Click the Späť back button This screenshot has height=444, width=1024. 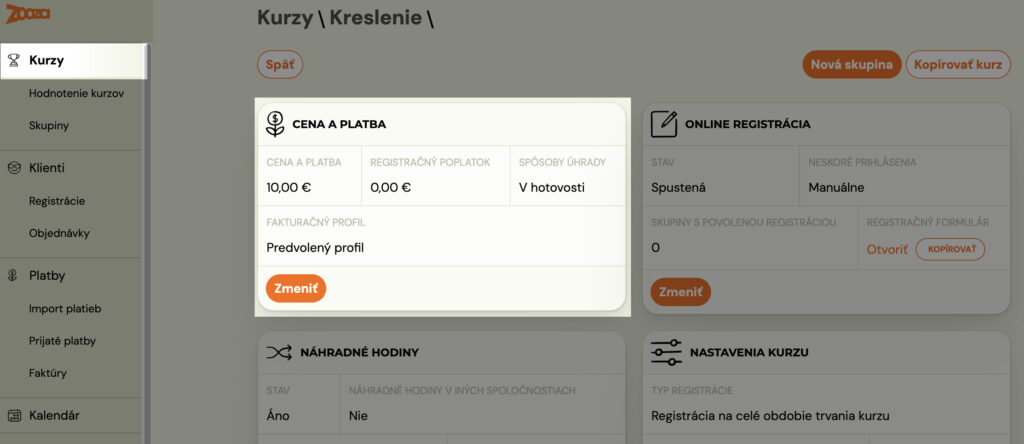click(x=280, y=65)
